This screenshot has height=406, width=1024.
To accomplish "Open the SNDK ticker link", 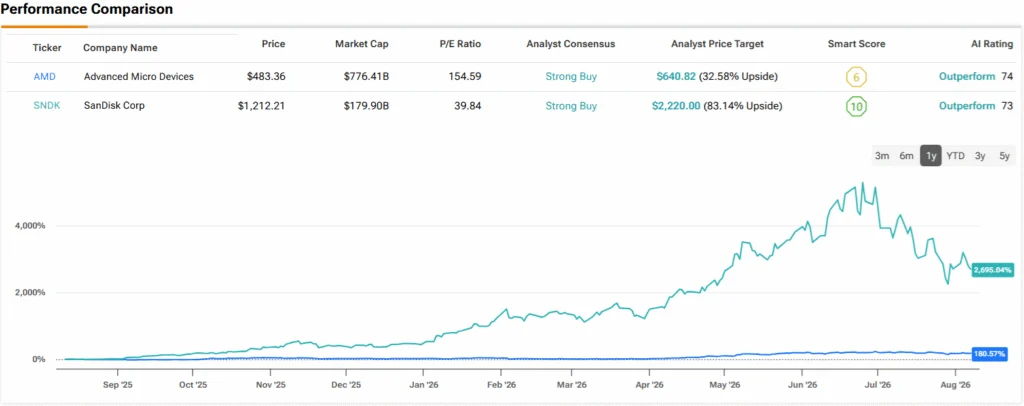I will 46,105.
